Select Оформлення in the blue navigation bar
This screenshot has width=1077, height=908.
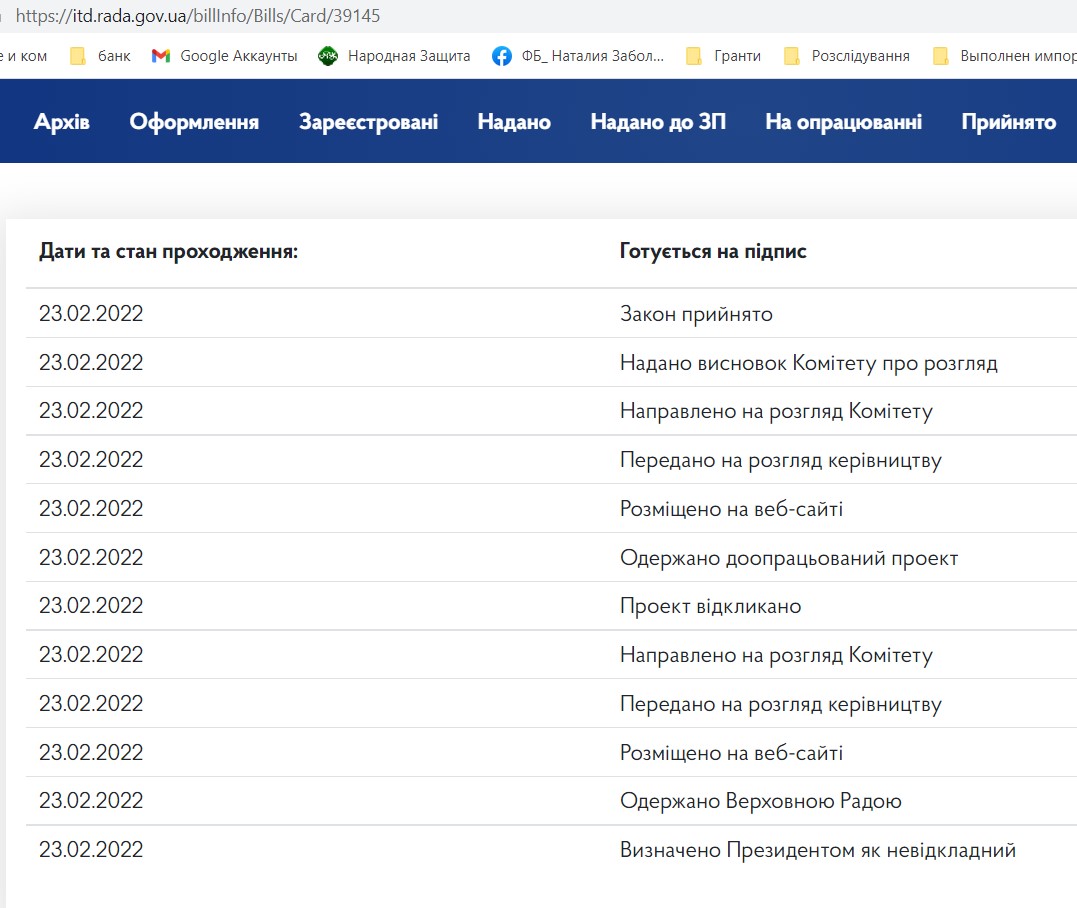click(194, 122)
